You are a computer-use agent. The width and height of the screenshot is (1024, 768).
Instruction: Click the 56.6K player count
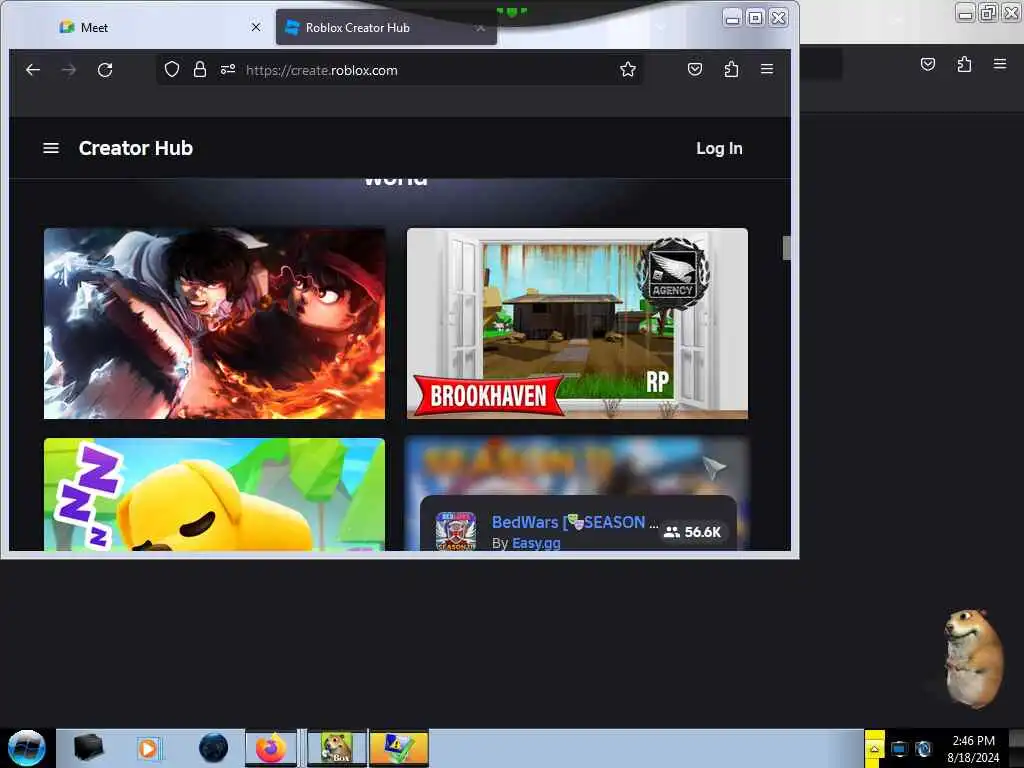692,532
